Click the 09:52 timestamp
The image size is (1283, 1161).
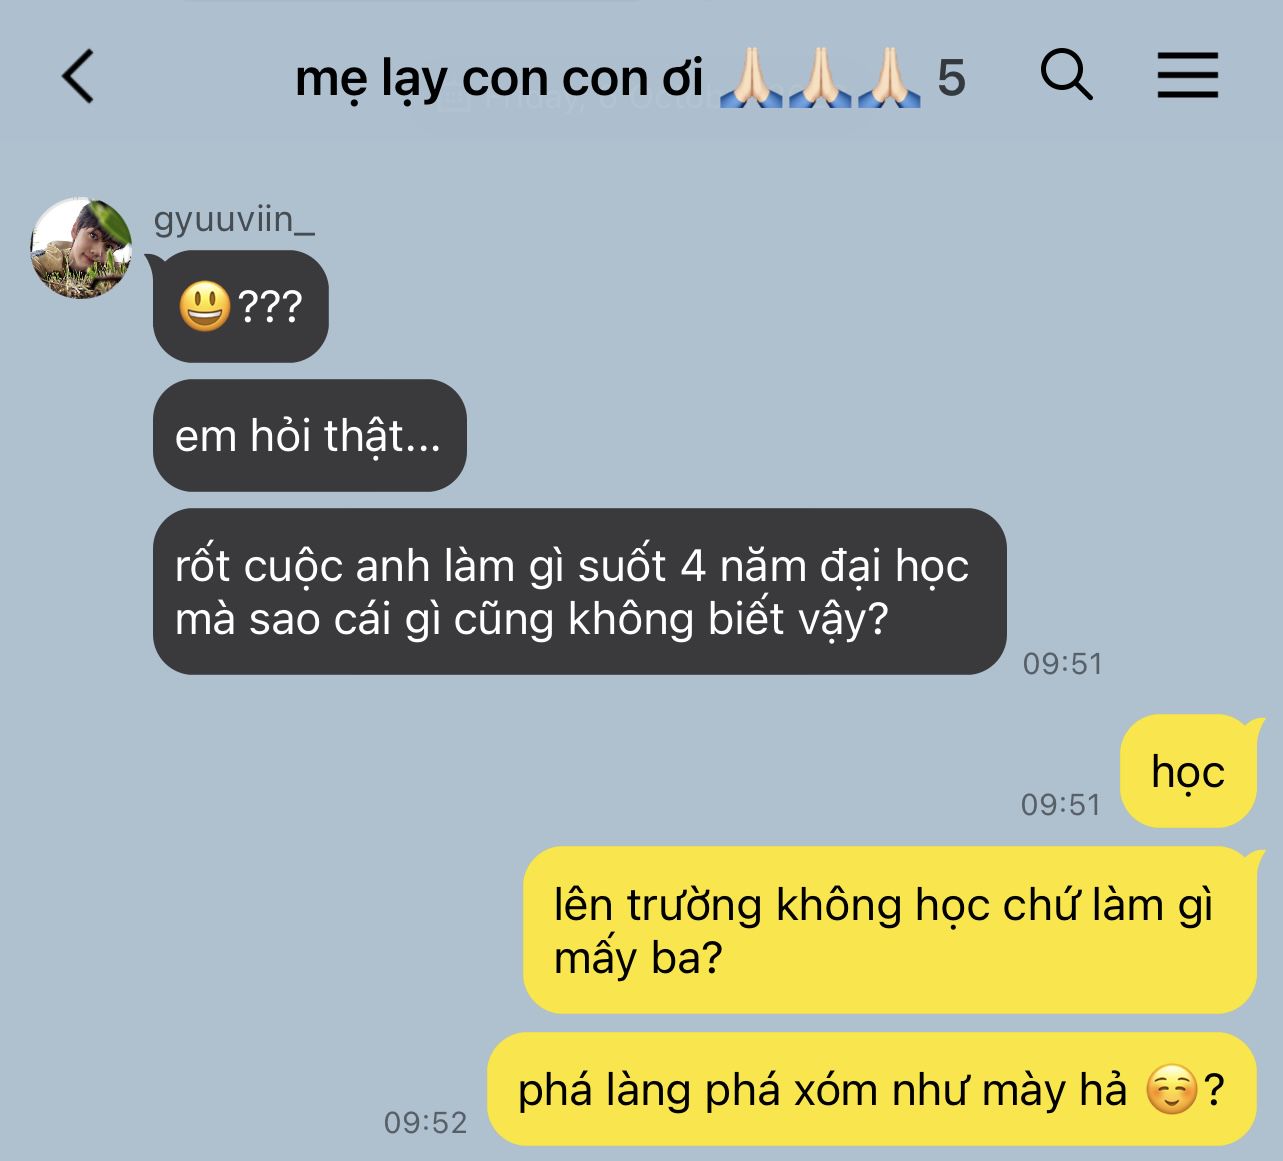[x=426, y=1123]
